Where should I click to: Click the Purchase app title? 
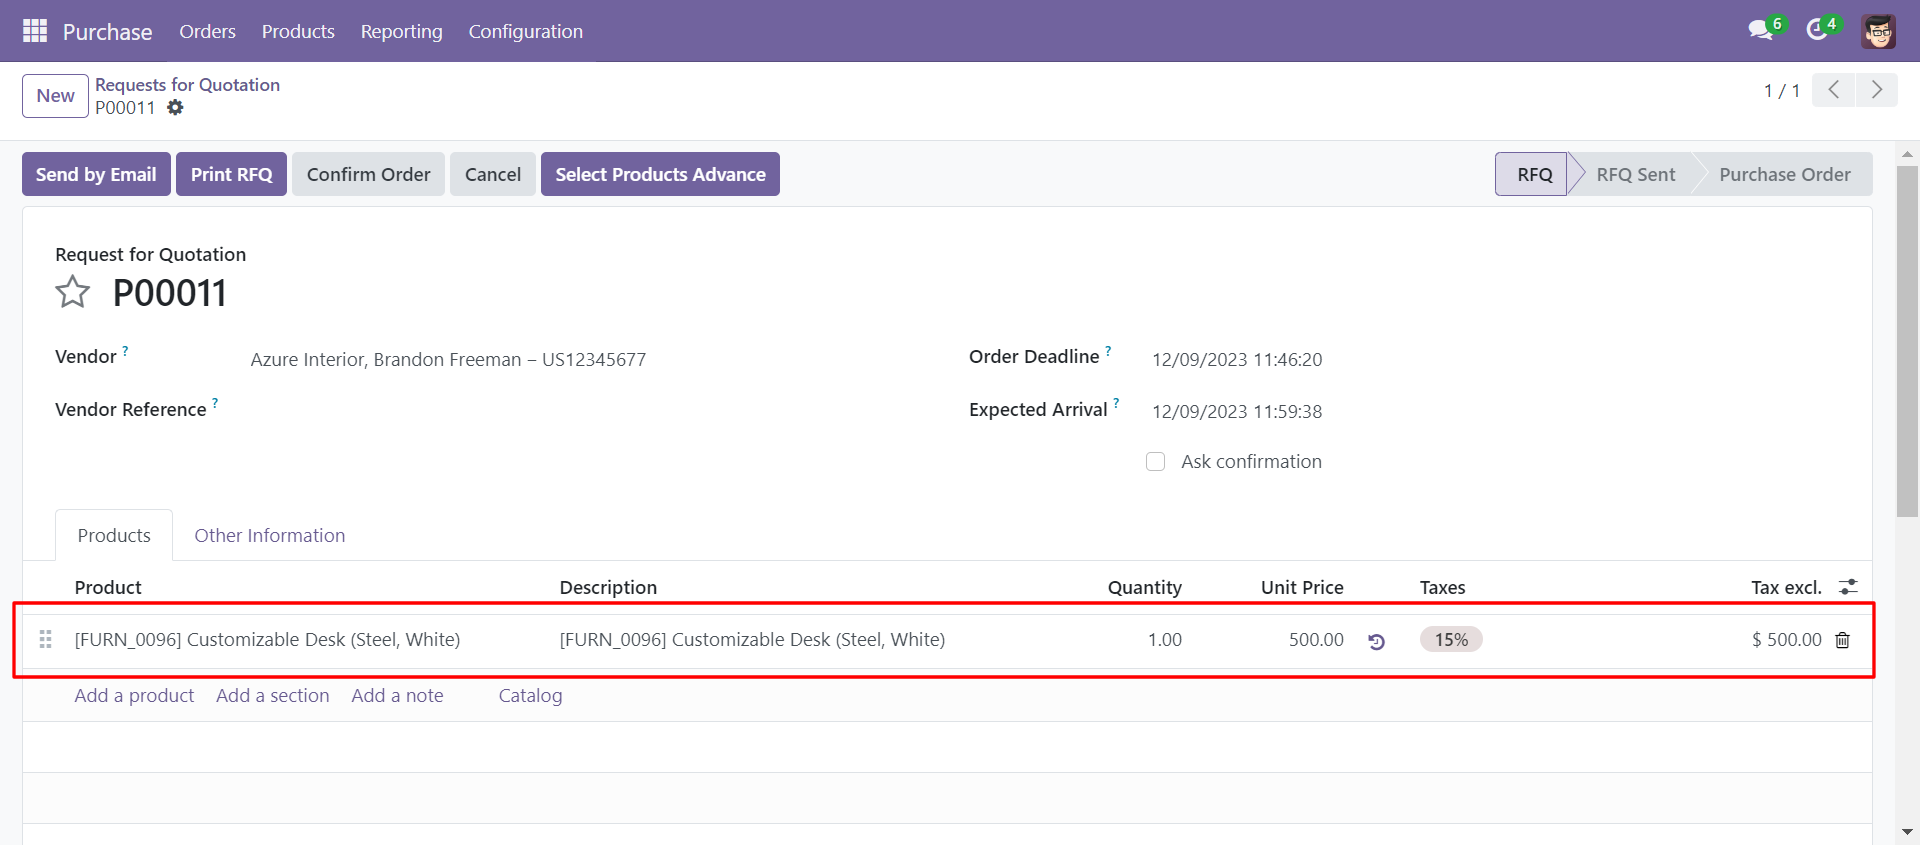tap(107, 31)
